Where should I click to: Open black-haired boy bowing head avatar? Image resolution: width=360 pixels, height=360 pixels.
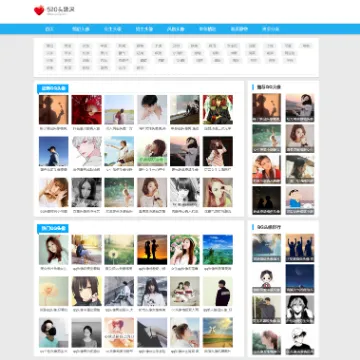coord(152,110)
